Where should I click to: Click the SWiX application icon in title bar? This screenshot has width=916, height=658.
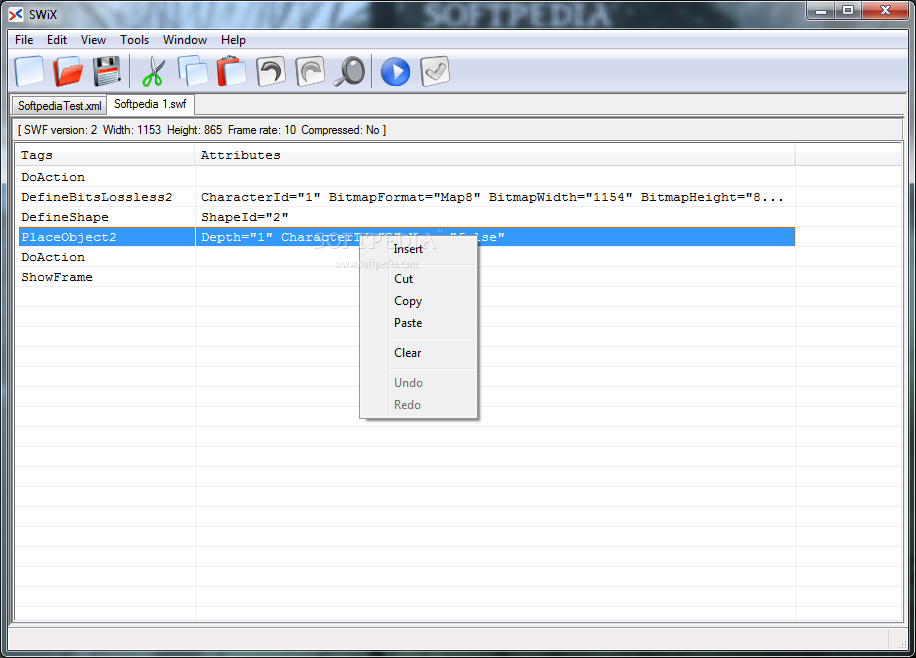(x=16, y=14)
